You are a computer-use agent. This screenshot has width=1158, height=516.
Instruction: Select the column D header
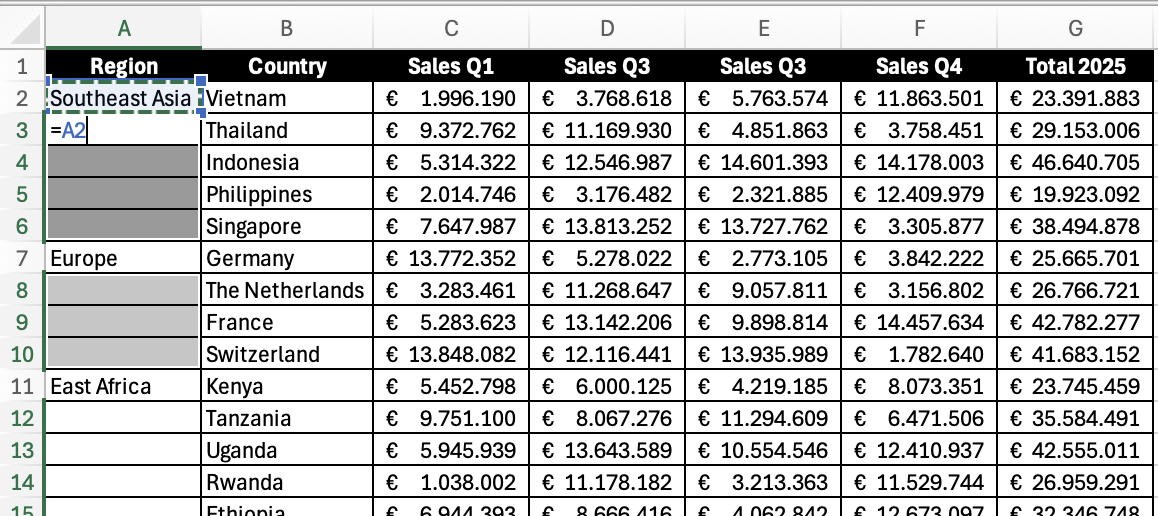coord(606,30)
